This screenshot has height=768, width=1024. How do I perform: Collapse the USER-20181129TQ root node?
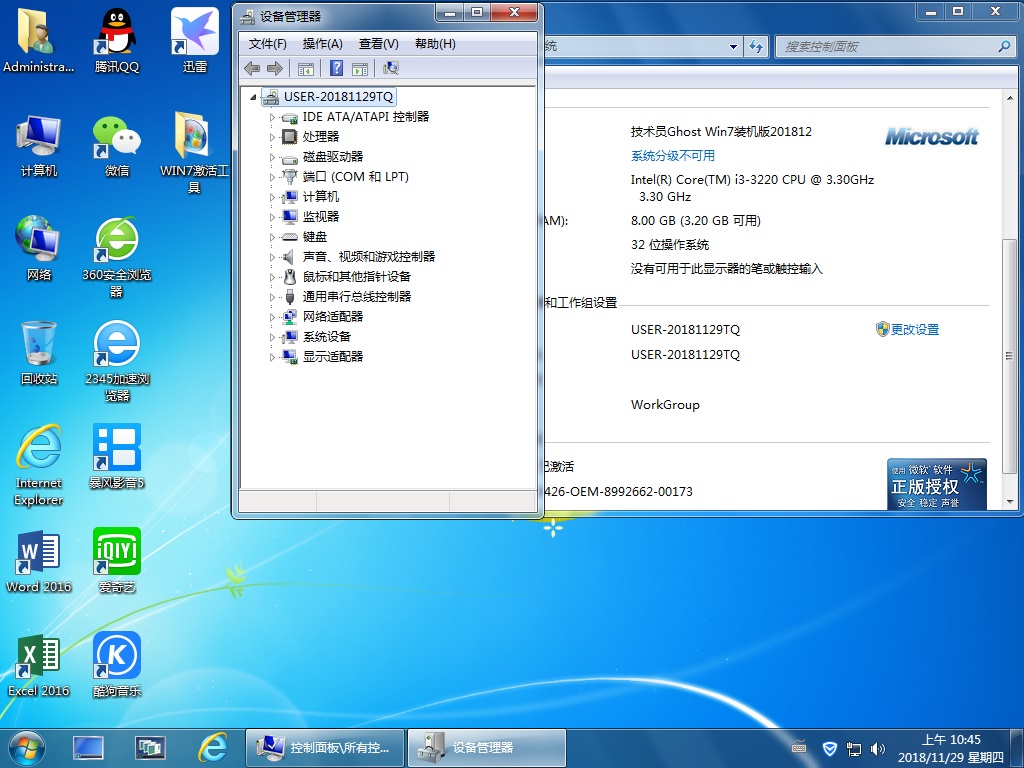tap(254, 97)
